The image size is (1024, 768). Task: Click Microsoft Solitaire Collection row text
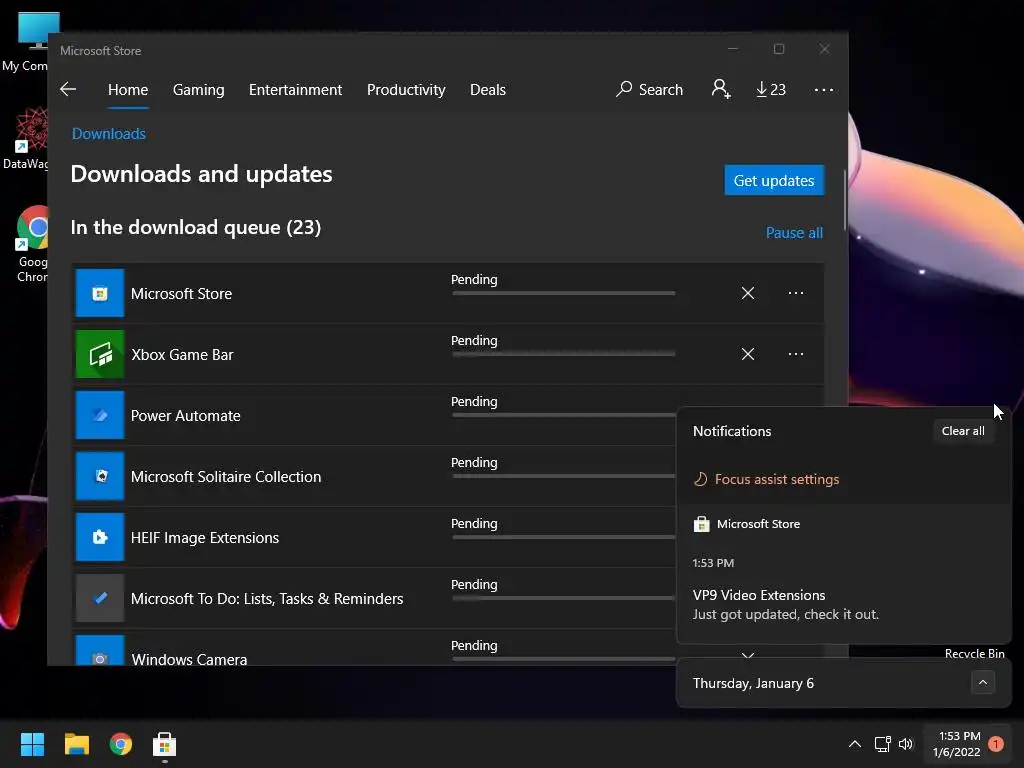click(x=226, y=477)
